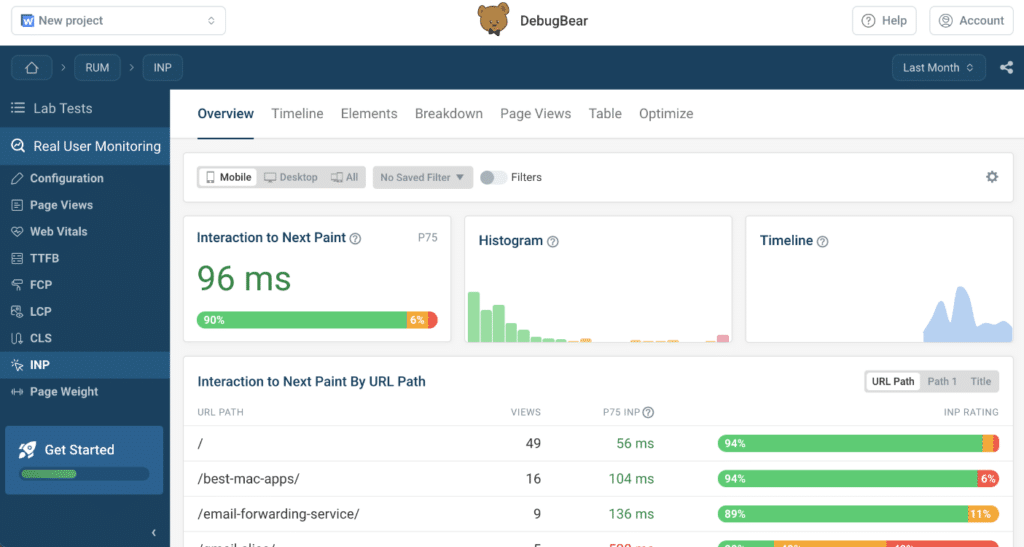
Task: Click the 96 ms value
Action: (244, 279)
